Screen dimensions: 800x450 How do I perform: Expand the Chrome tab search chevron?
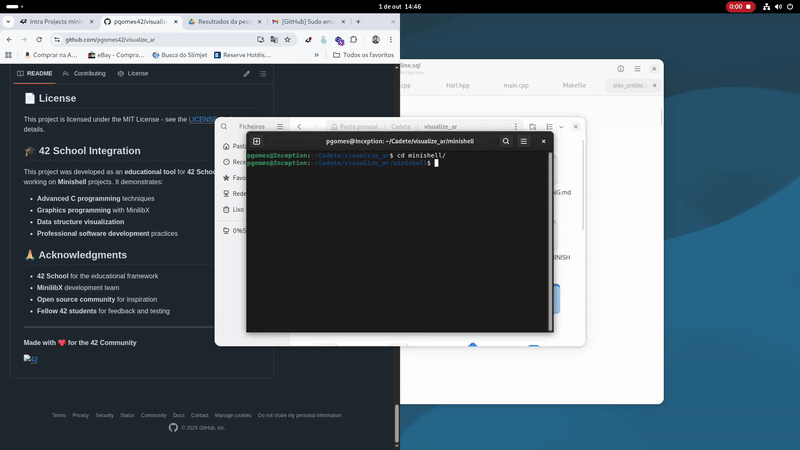point(8,21)
